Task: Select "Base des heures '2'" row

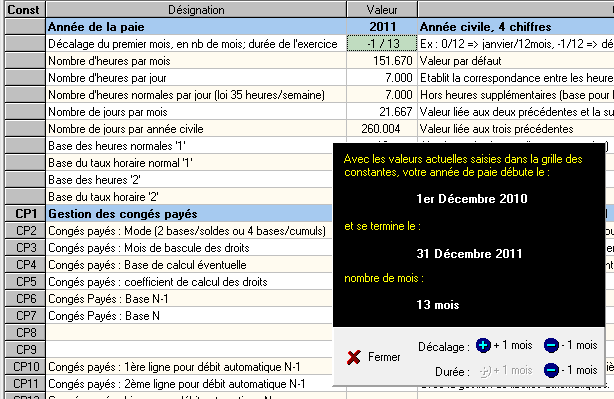Action: click(x=190, y=180)
